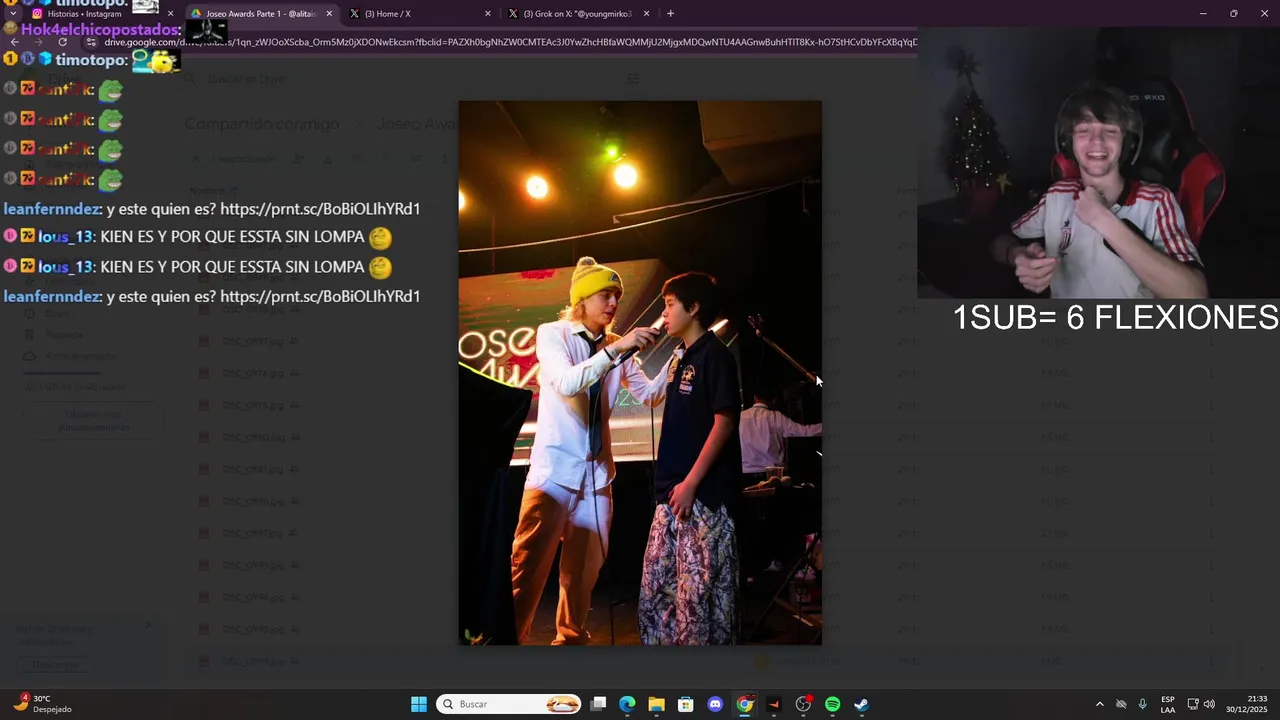Go forward in browser history
This screenshot has width=1280, height=720.
(x=38, y=42)
